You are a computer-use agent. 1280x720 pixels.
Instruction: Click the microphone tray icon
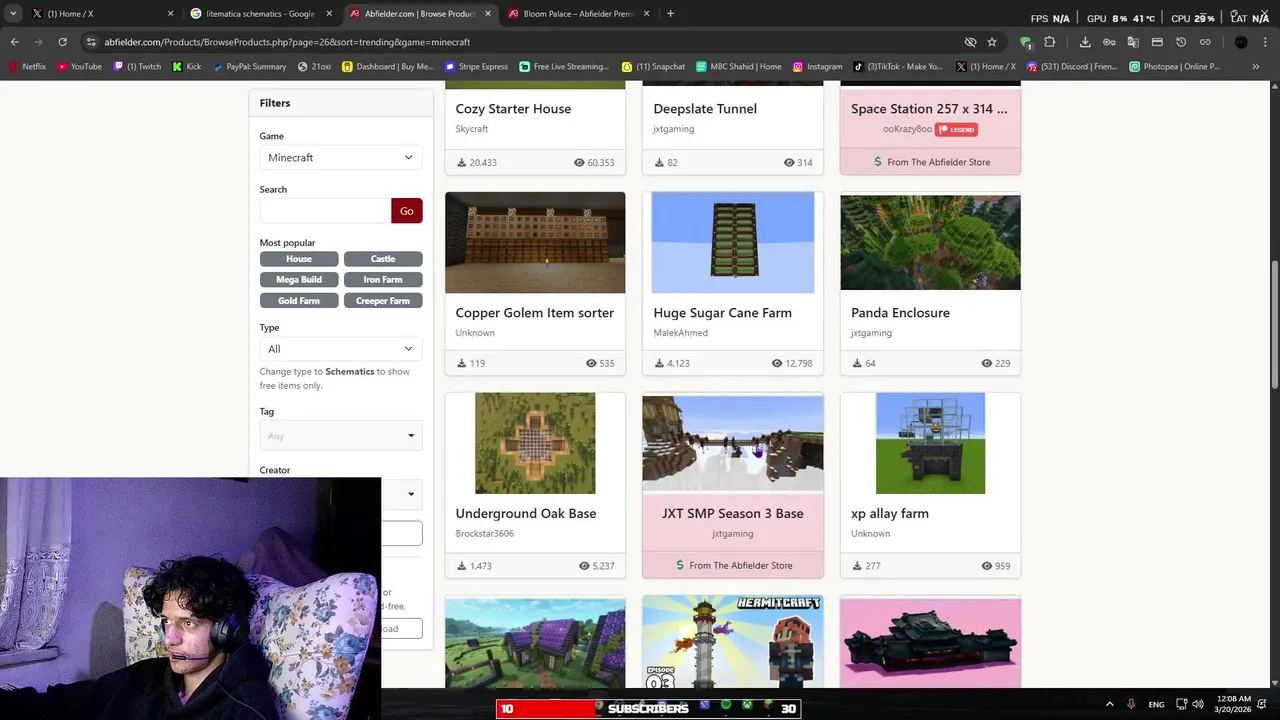1131,704
